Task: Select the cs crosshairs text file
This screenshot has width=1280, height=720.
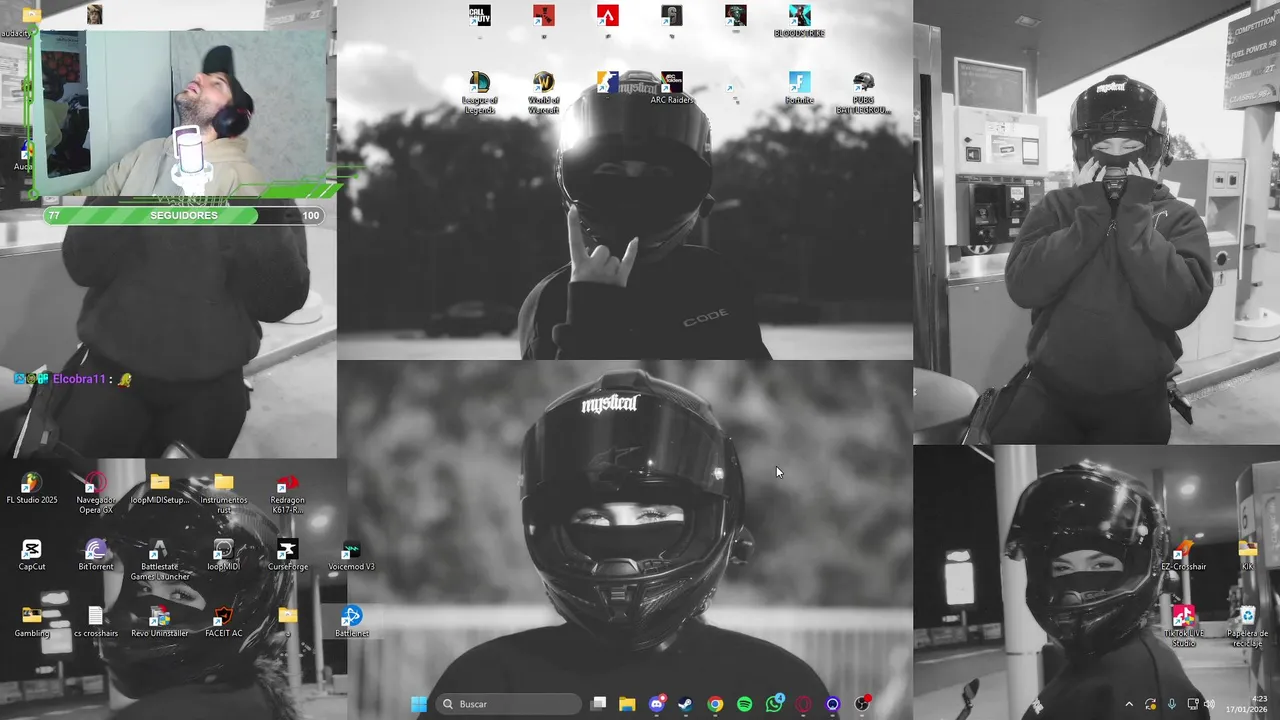Action: click(96, 622)
